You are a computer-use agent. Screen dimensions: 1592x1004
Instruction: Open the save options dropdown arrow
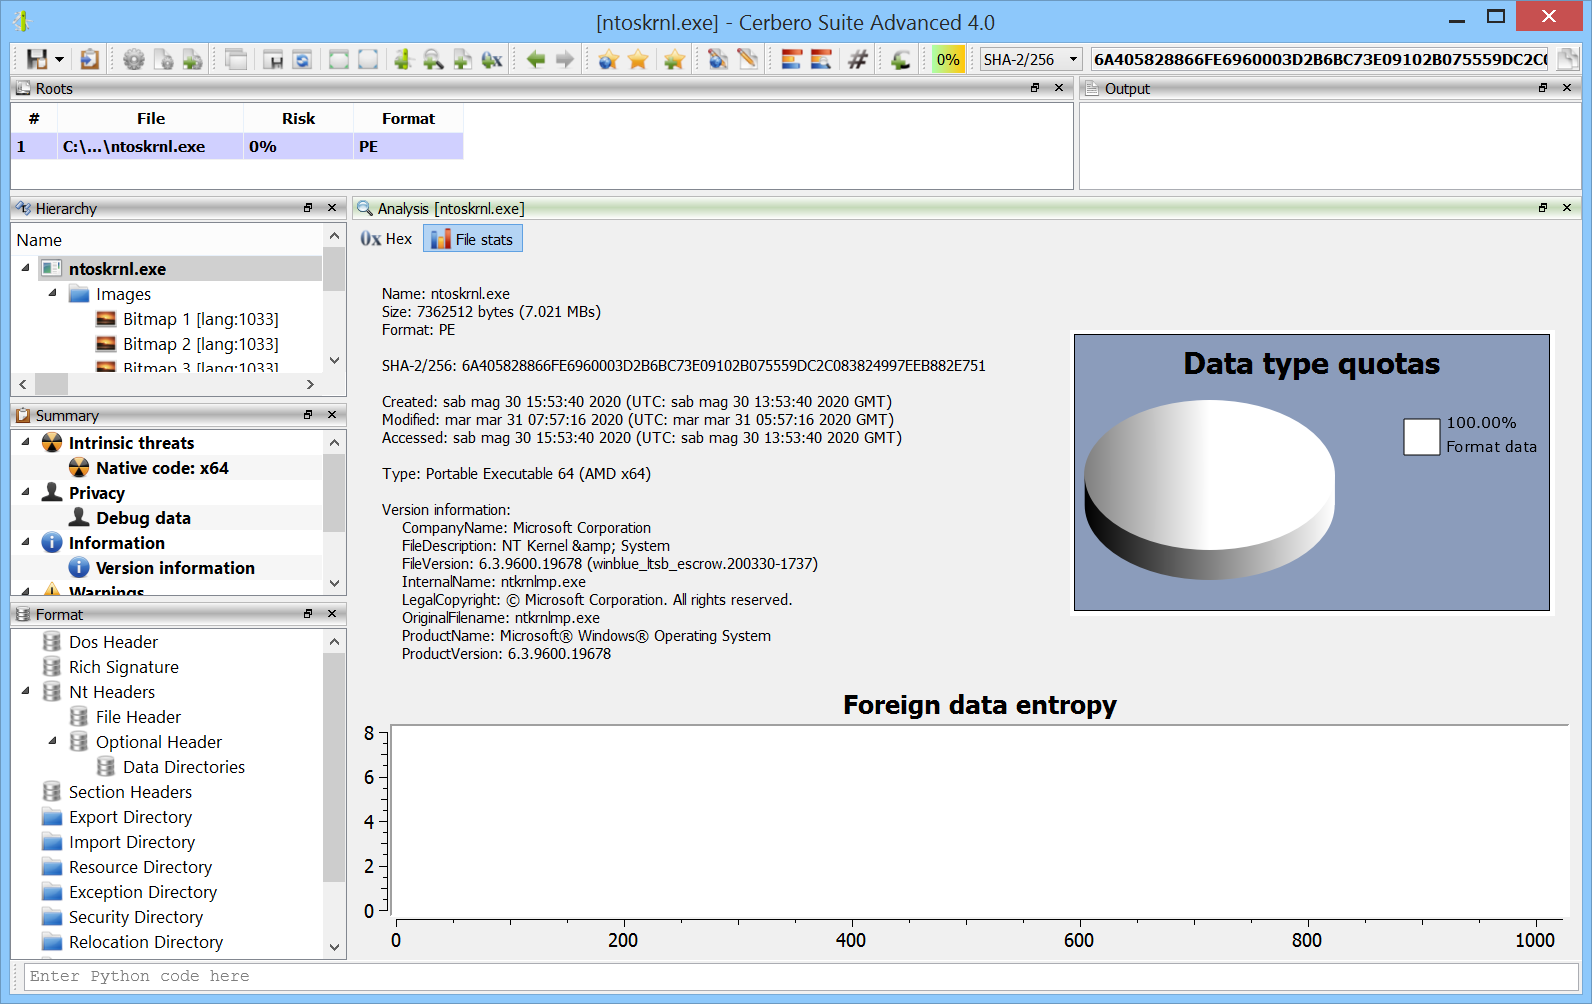pos(59,60)
